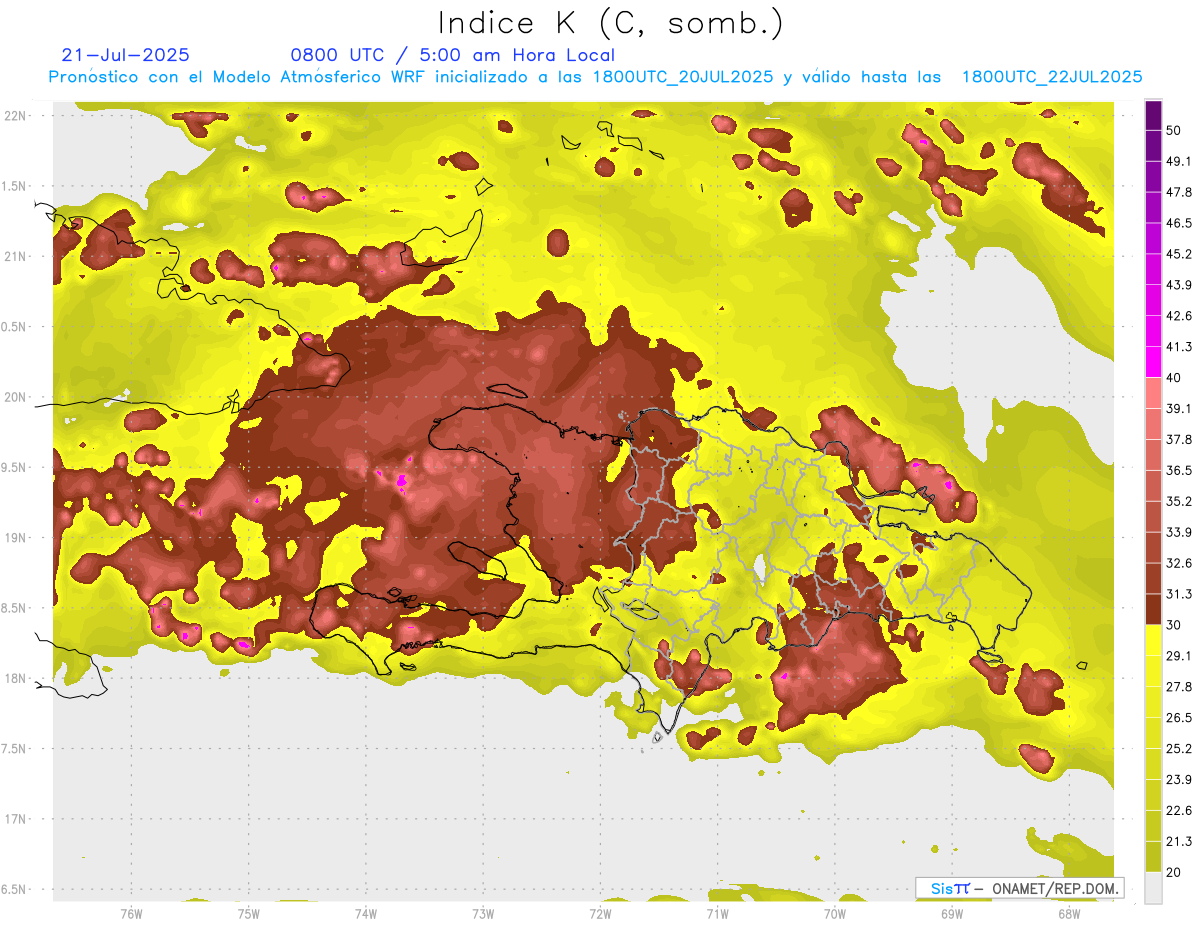
Task: Click the "41.3" color bar label
Action: [x=1179, y=347]
